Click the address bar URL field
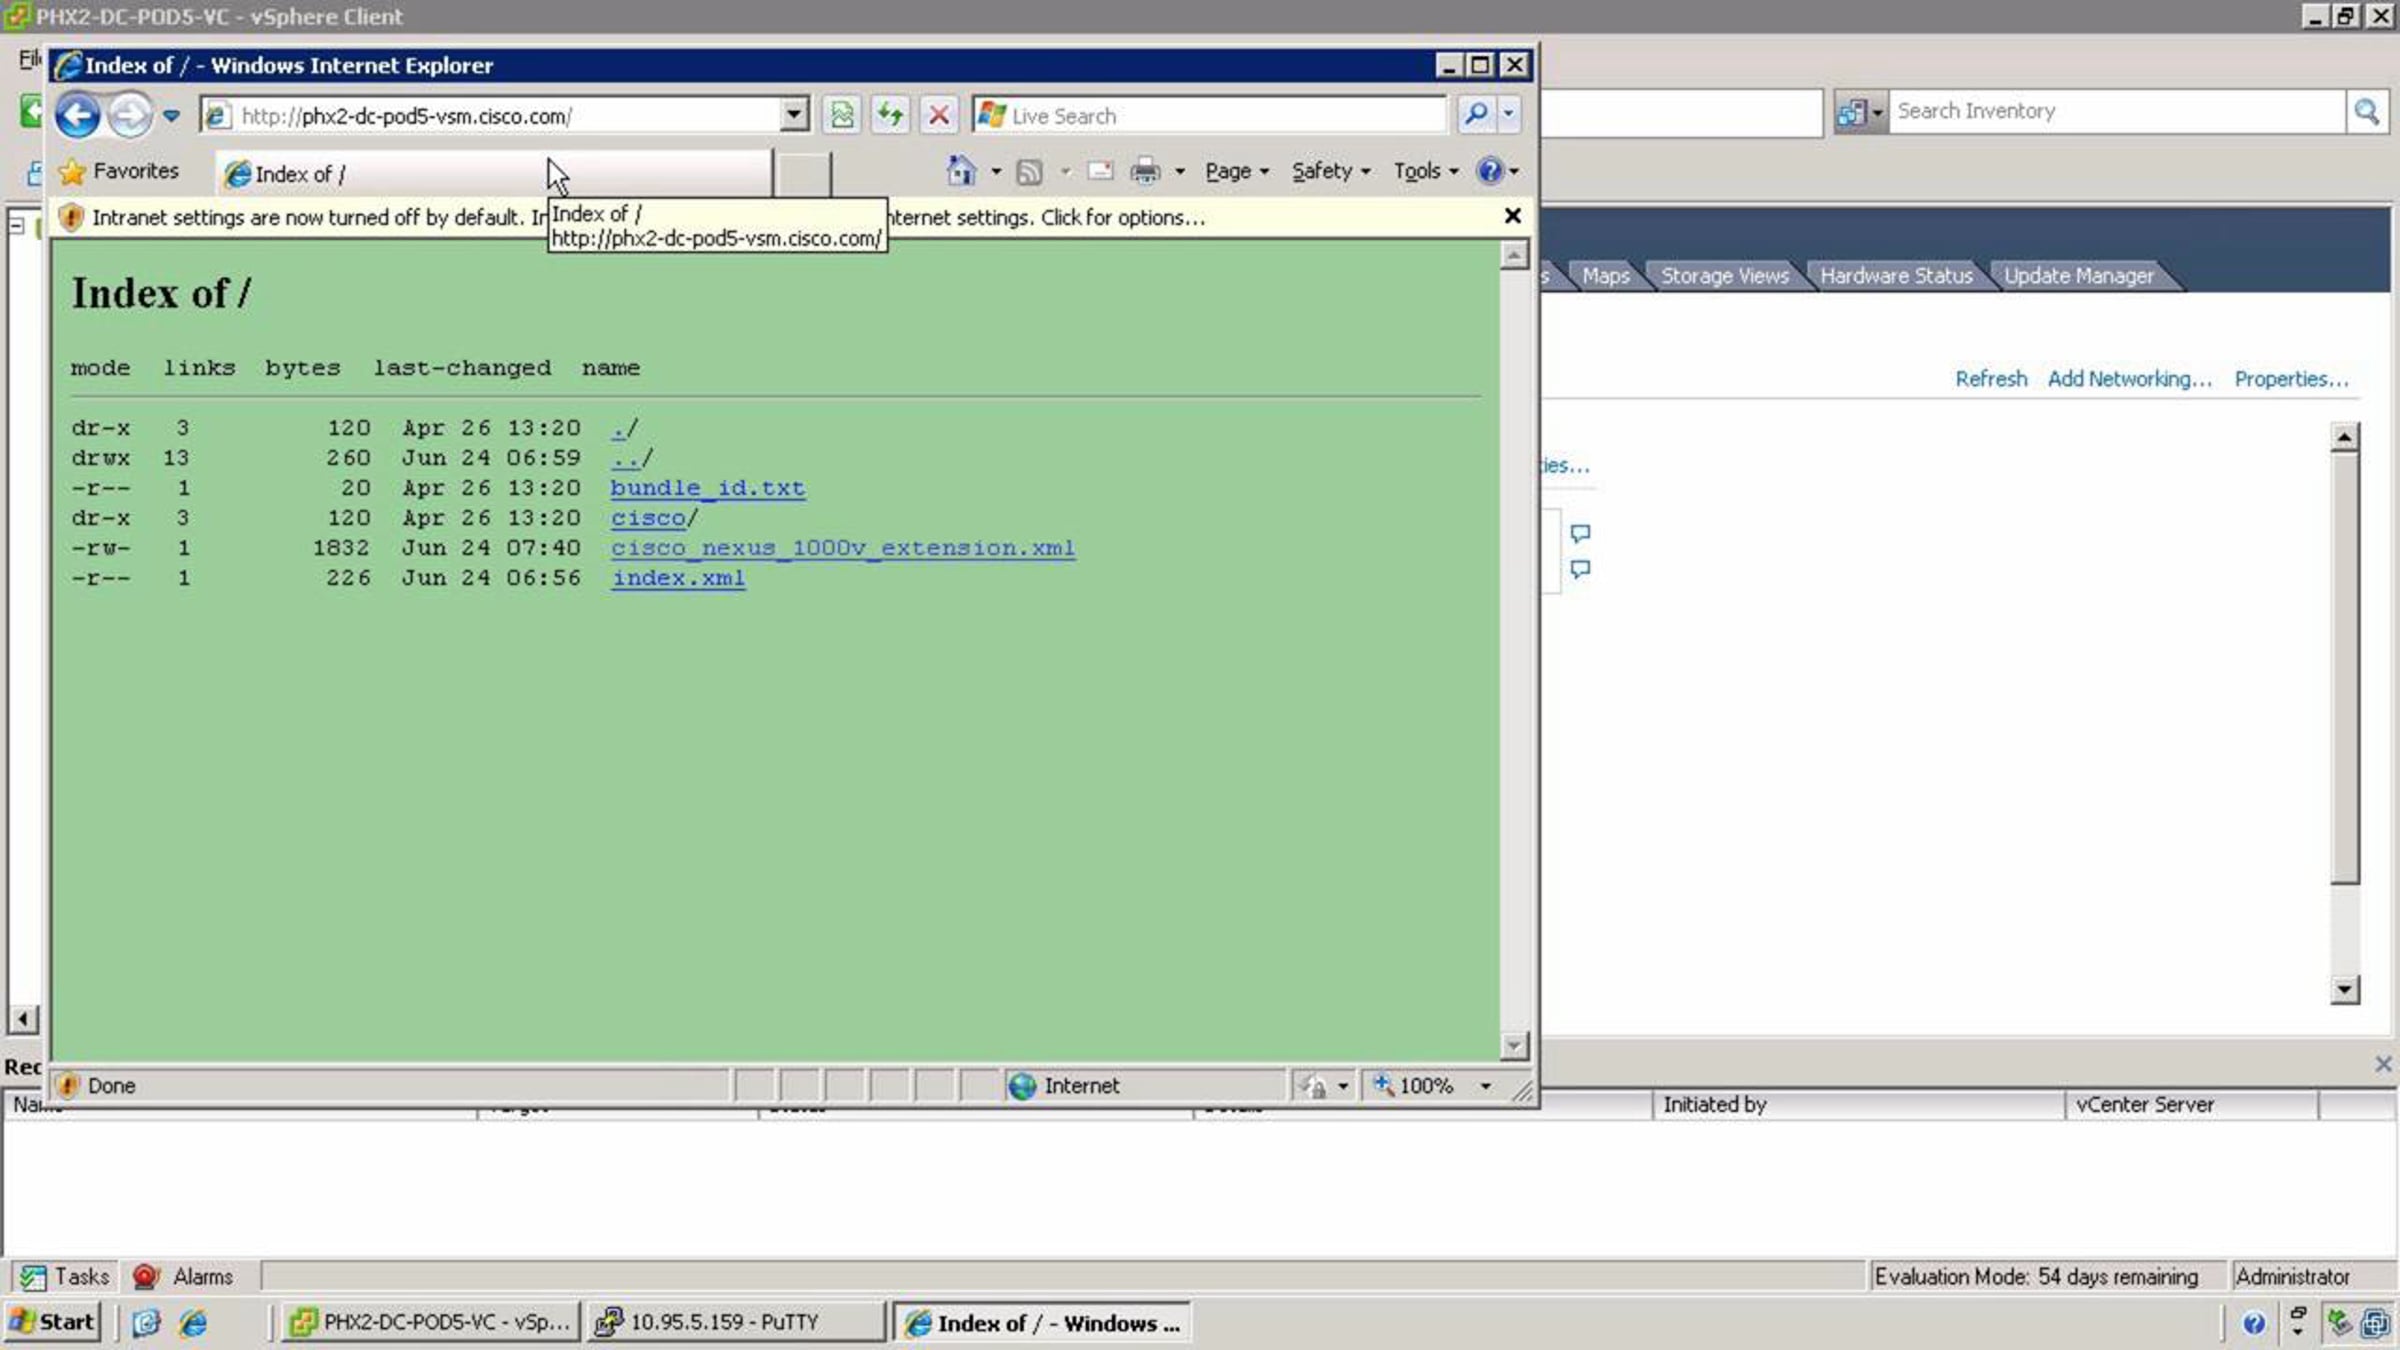The width and height of the screenshot is (2400, 1350). click(x=490, y=116)
